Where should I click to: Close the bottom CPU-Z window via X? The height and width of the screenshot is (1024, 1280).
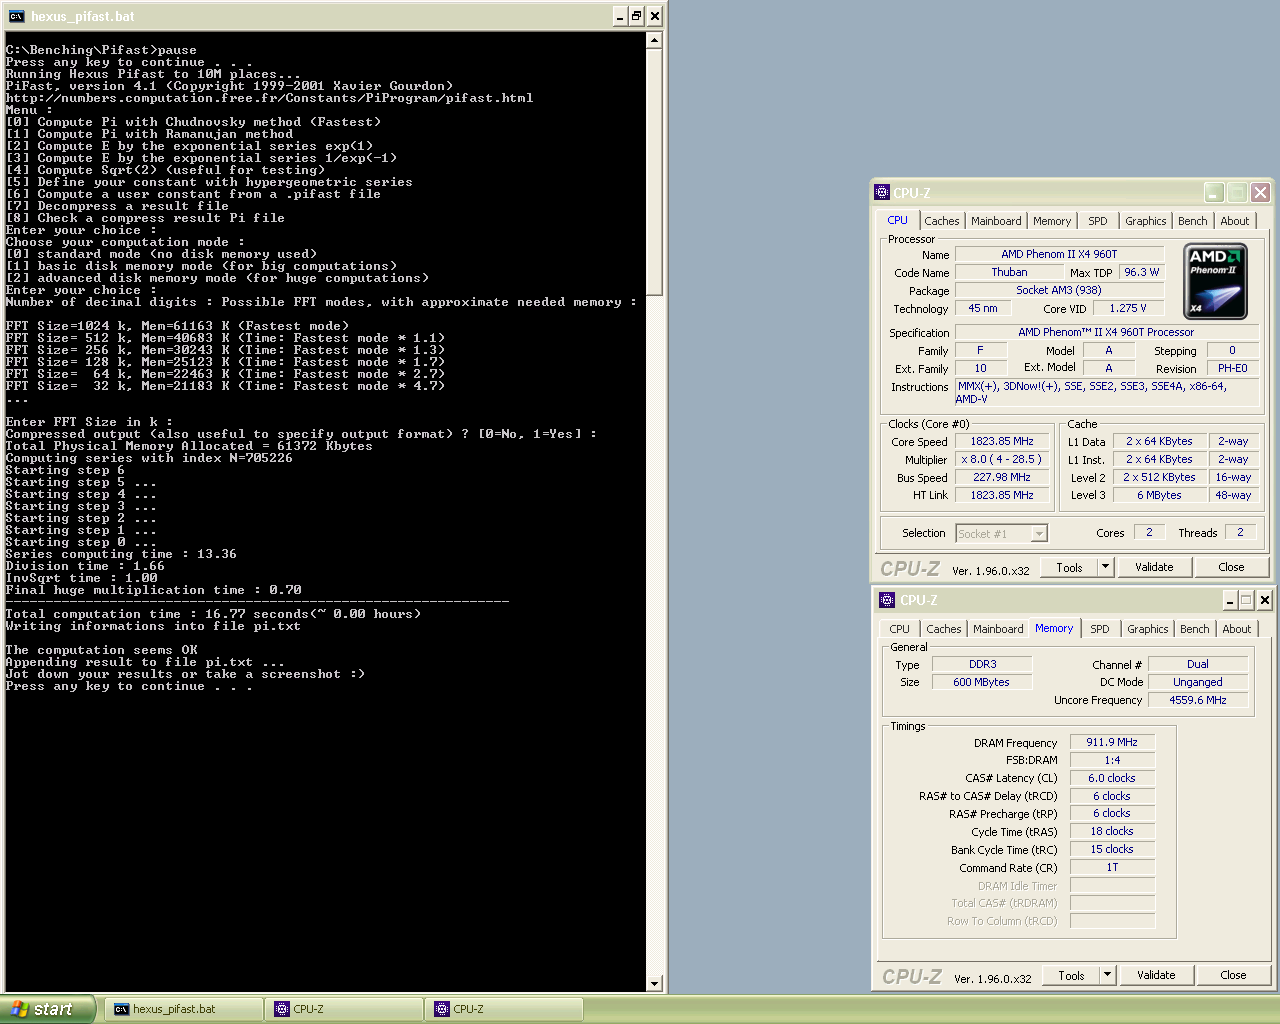1264,600
